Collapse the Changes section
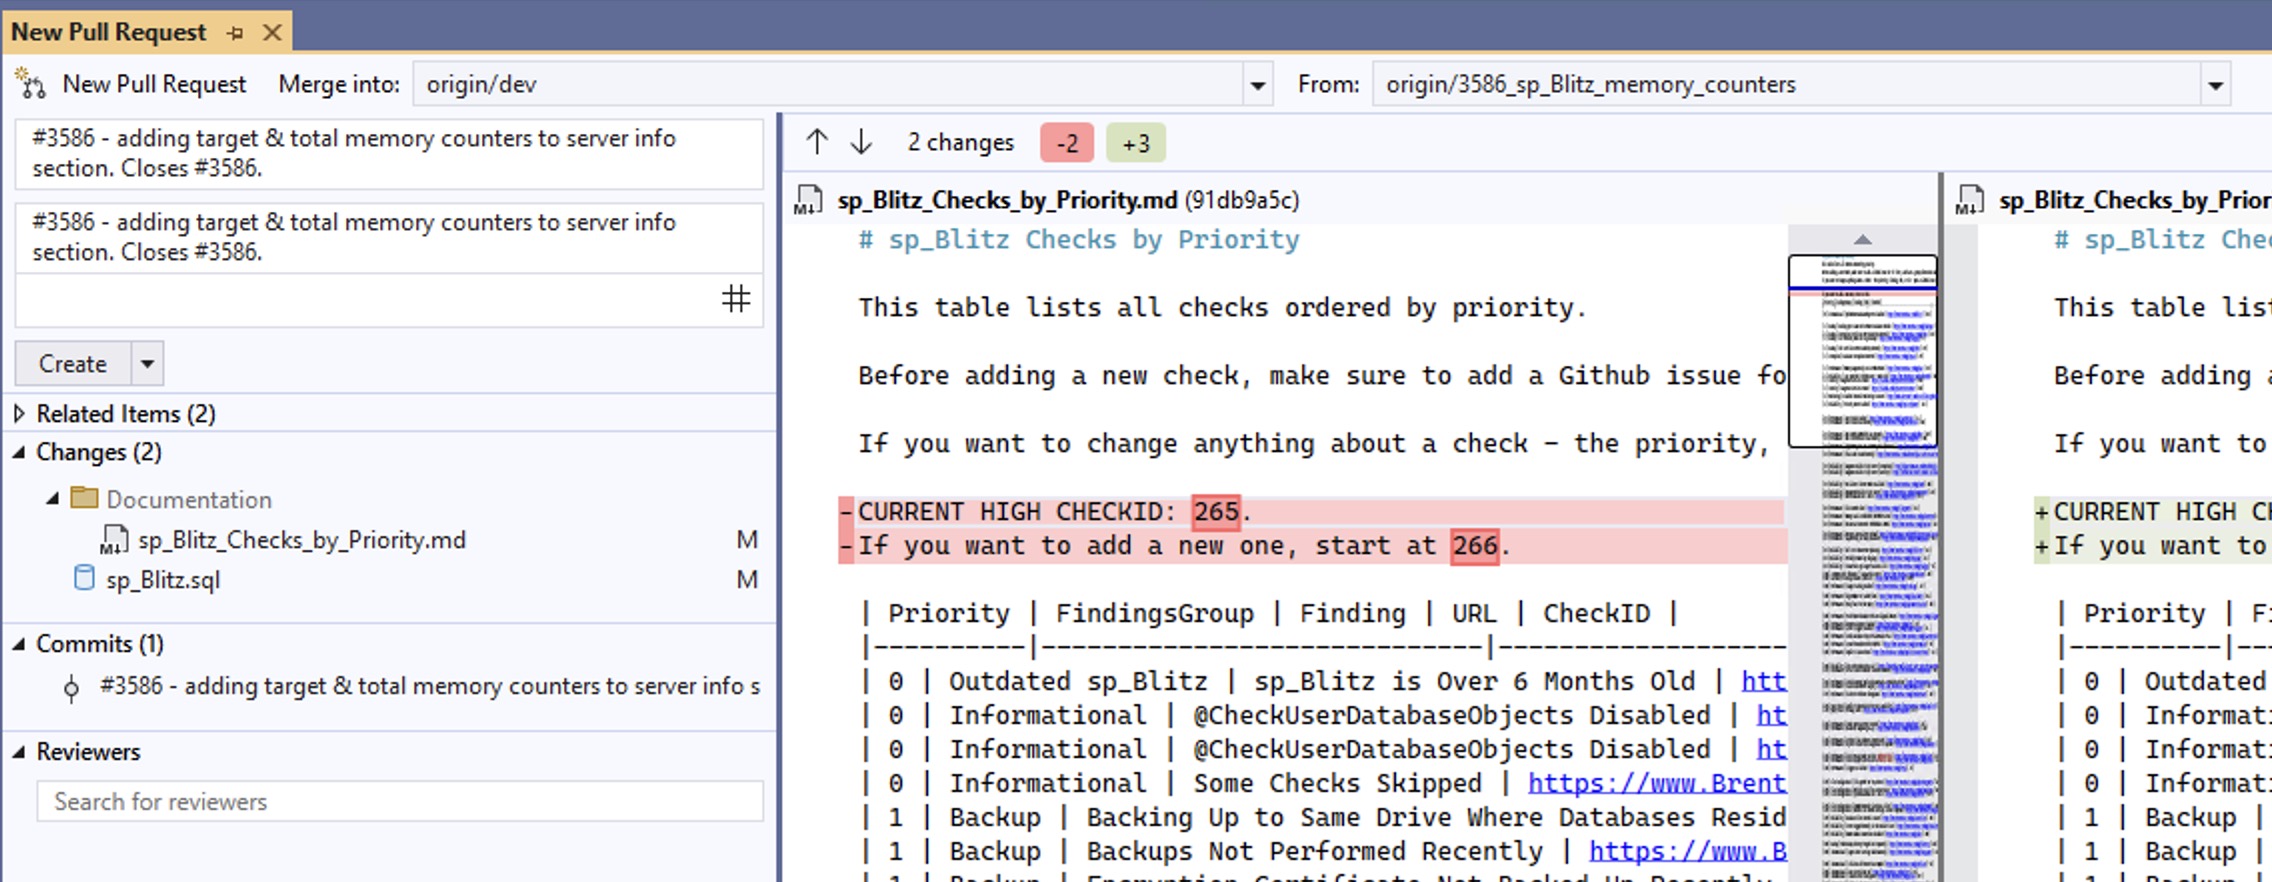This screenshot has width=2272, height=882. [x=19, y=452]
